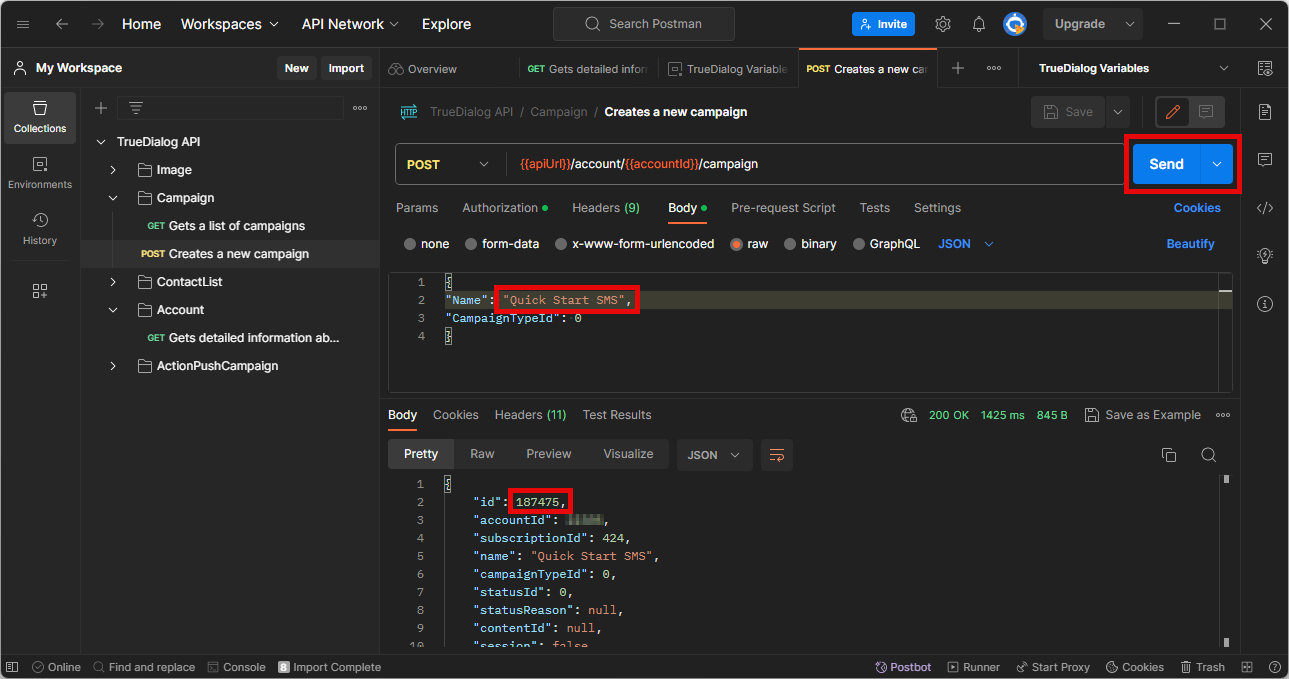This screenshot has height=679, width=1289.
Task: Expand the ActionPushCampaign folder
Action: (113, 366)
